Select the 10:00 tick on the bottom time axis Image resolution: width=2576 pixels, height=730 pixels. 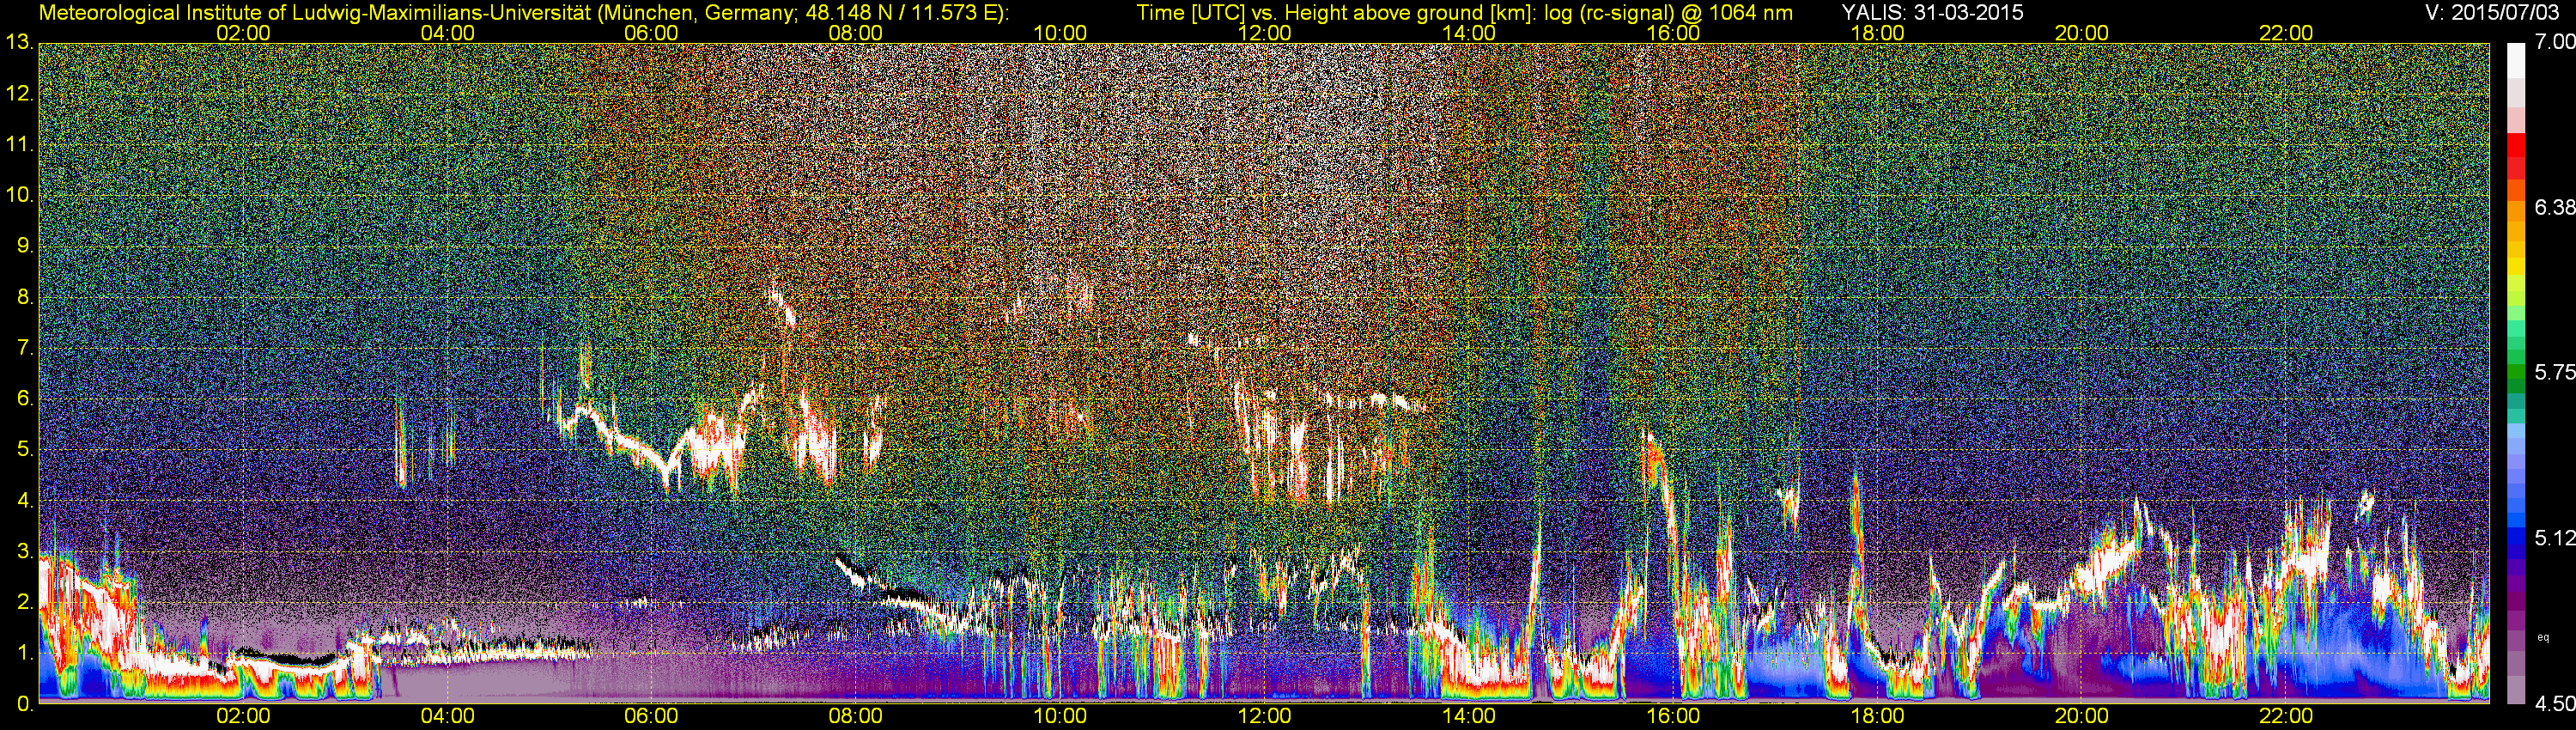tap(1060, 716)
